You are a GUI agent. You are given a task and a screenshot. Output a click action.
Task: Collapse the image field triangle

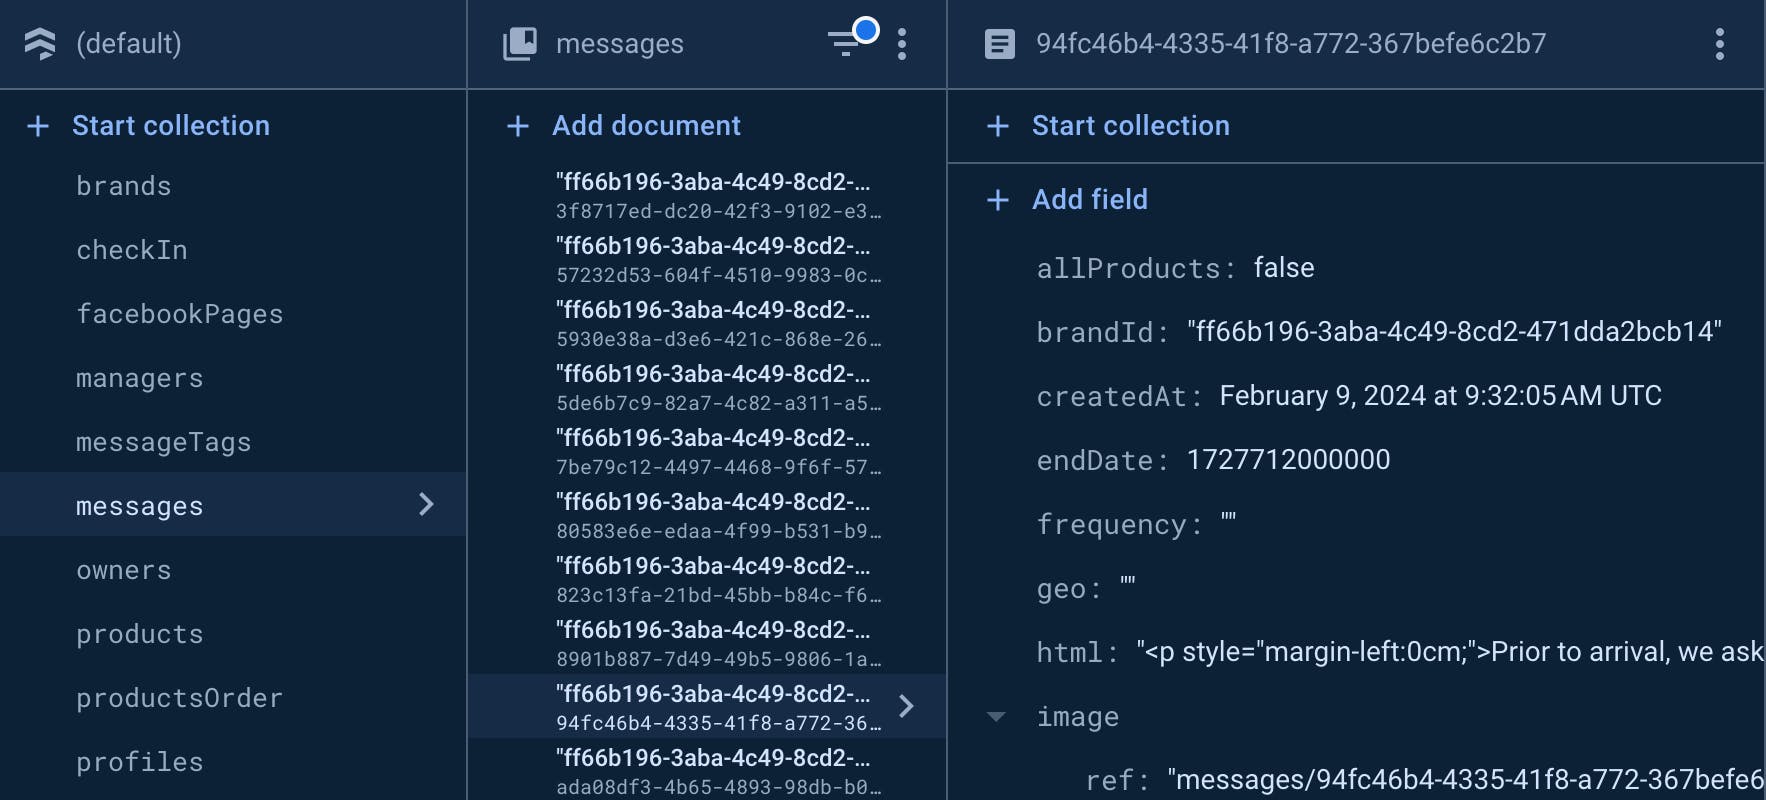996,717
